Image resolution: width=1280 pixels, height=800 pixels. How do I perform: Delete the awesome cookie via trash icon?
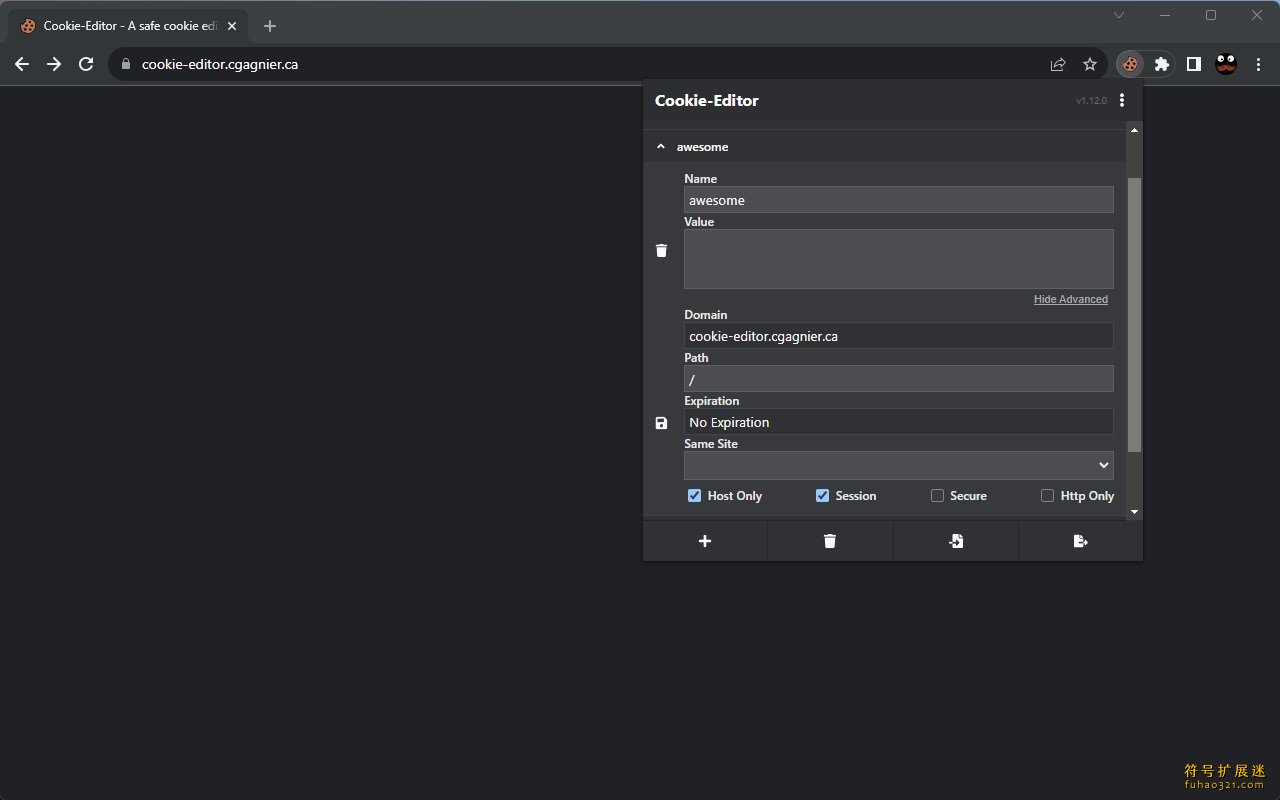(x=661, y=250)
